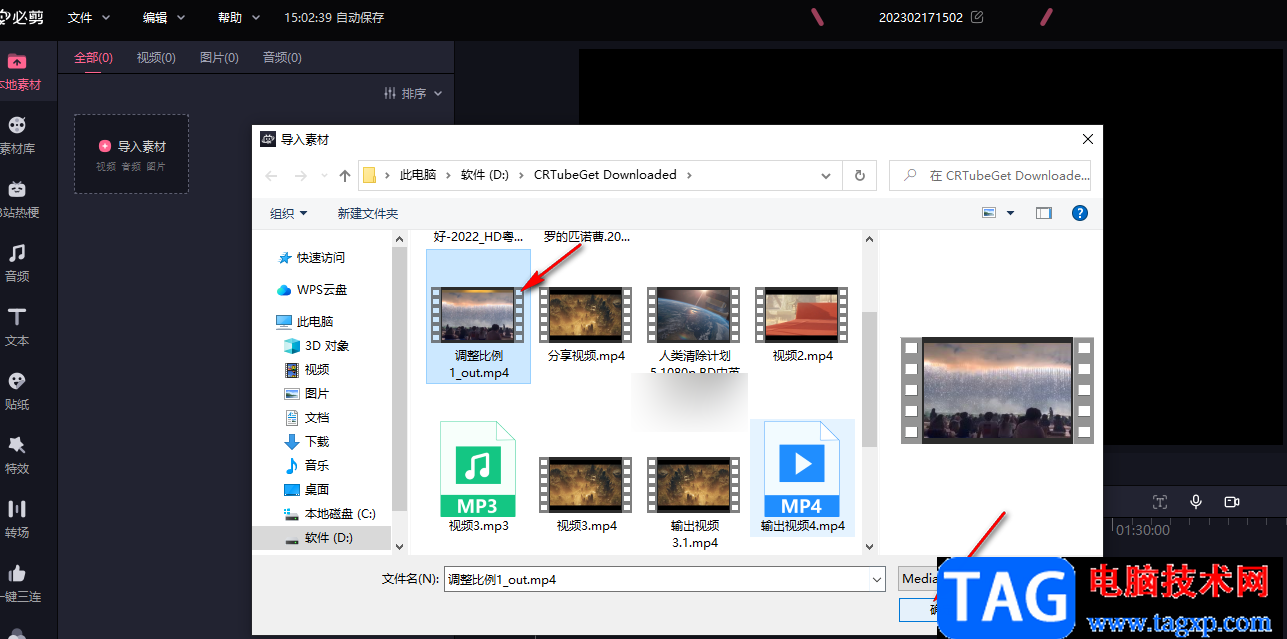The width and height of the screenshot is (1287, 639).
Task: Open the recent locations dropdown arrow
Action: pyautogui.click(x=322, y=175)
